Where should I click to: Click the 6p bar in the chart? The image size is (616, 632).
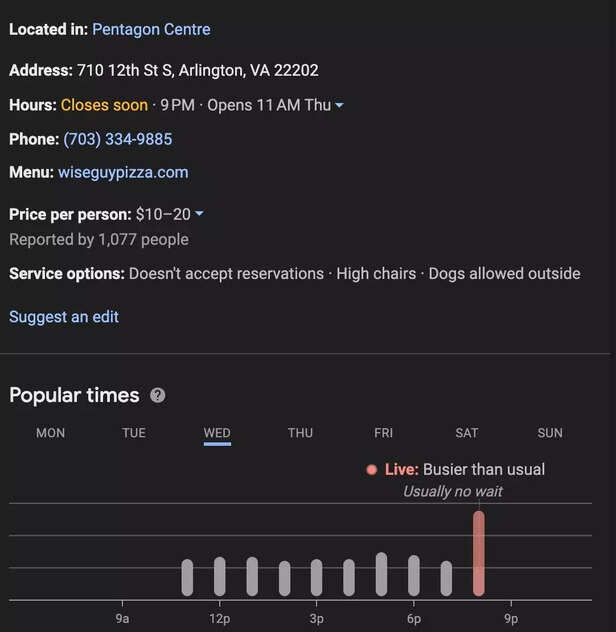click(x=414, y=576)
